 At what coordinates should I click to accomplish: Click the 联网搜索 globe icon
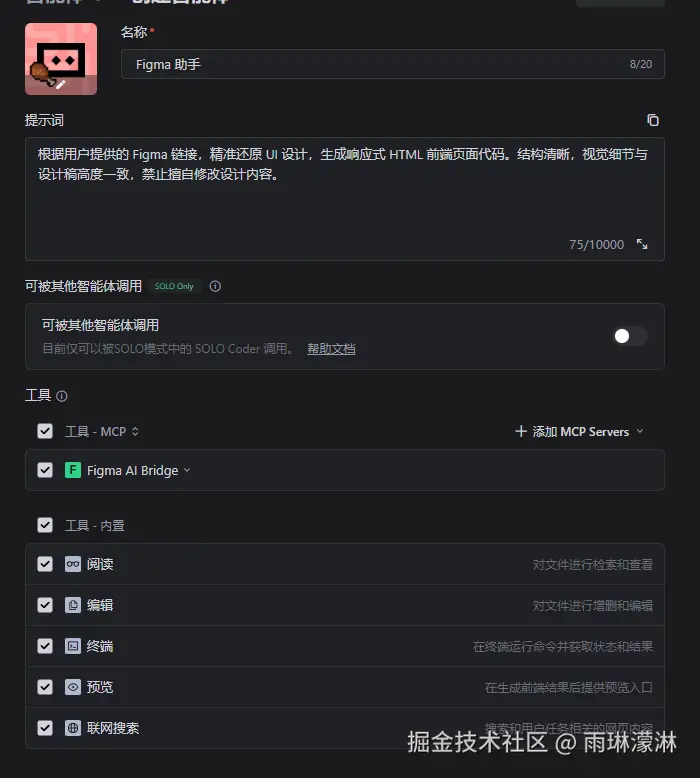point(73,728)
